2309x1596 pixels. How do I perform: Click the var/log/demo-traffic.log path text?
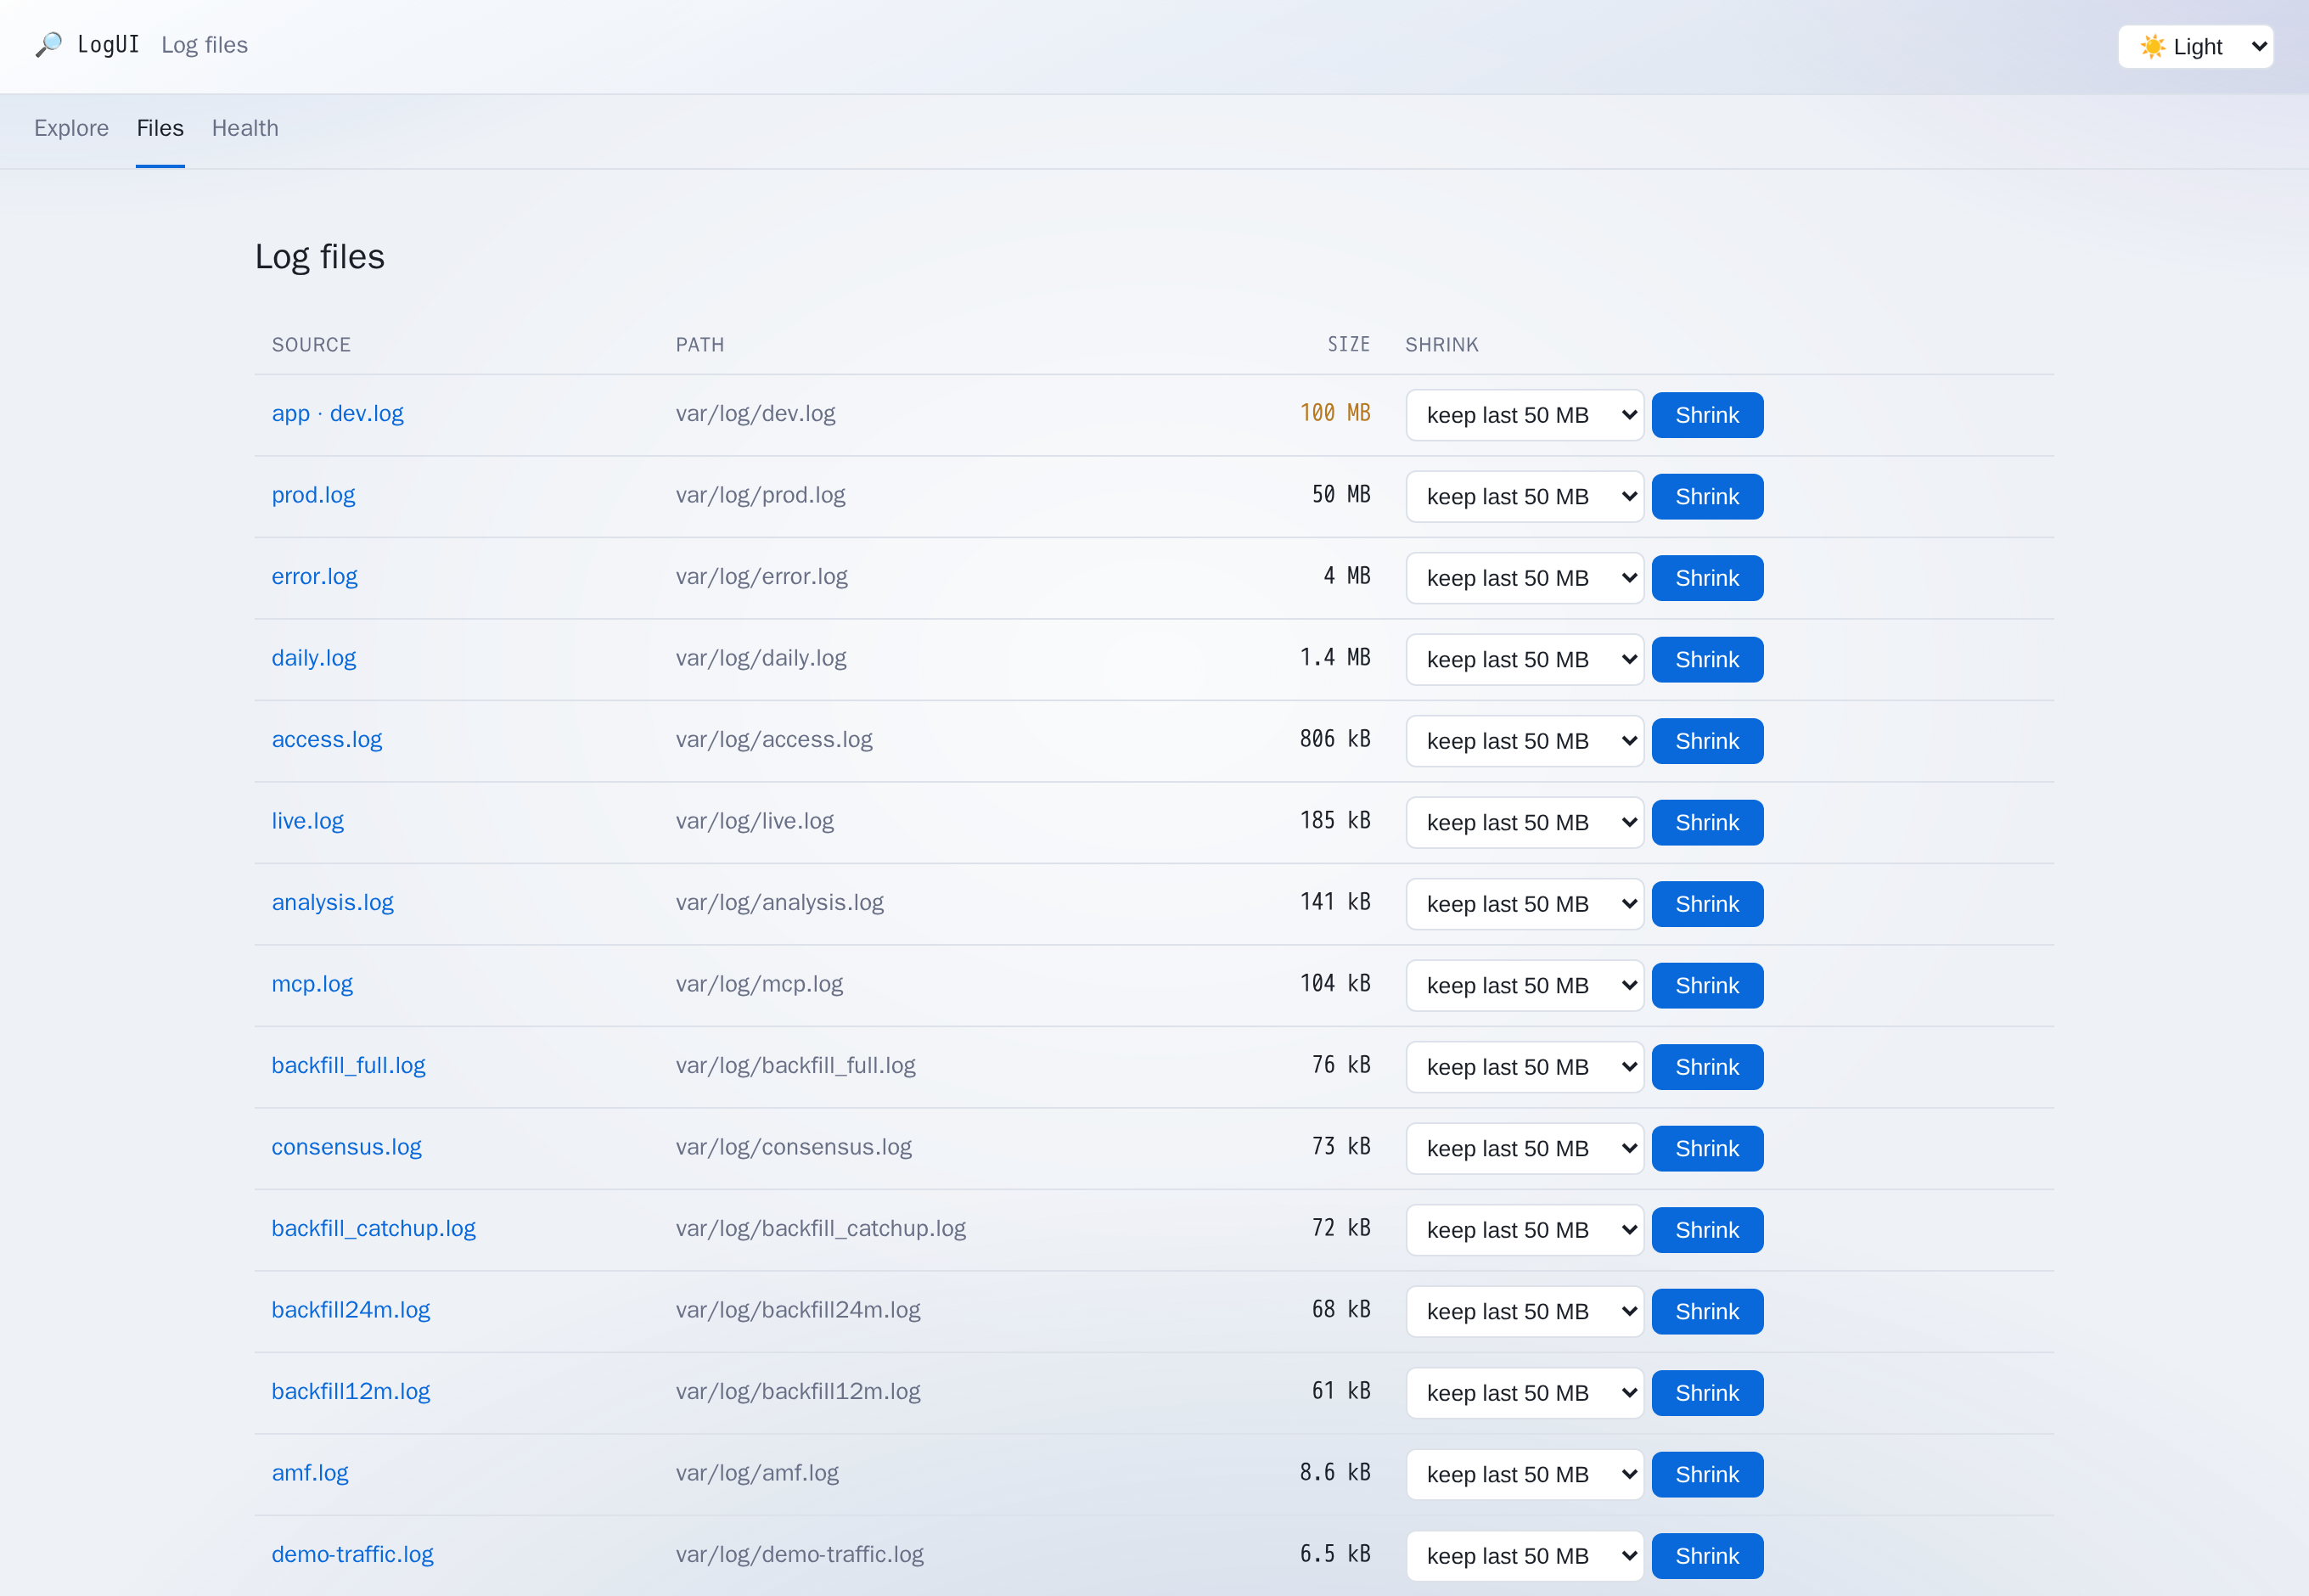[x=799, y=1554]
